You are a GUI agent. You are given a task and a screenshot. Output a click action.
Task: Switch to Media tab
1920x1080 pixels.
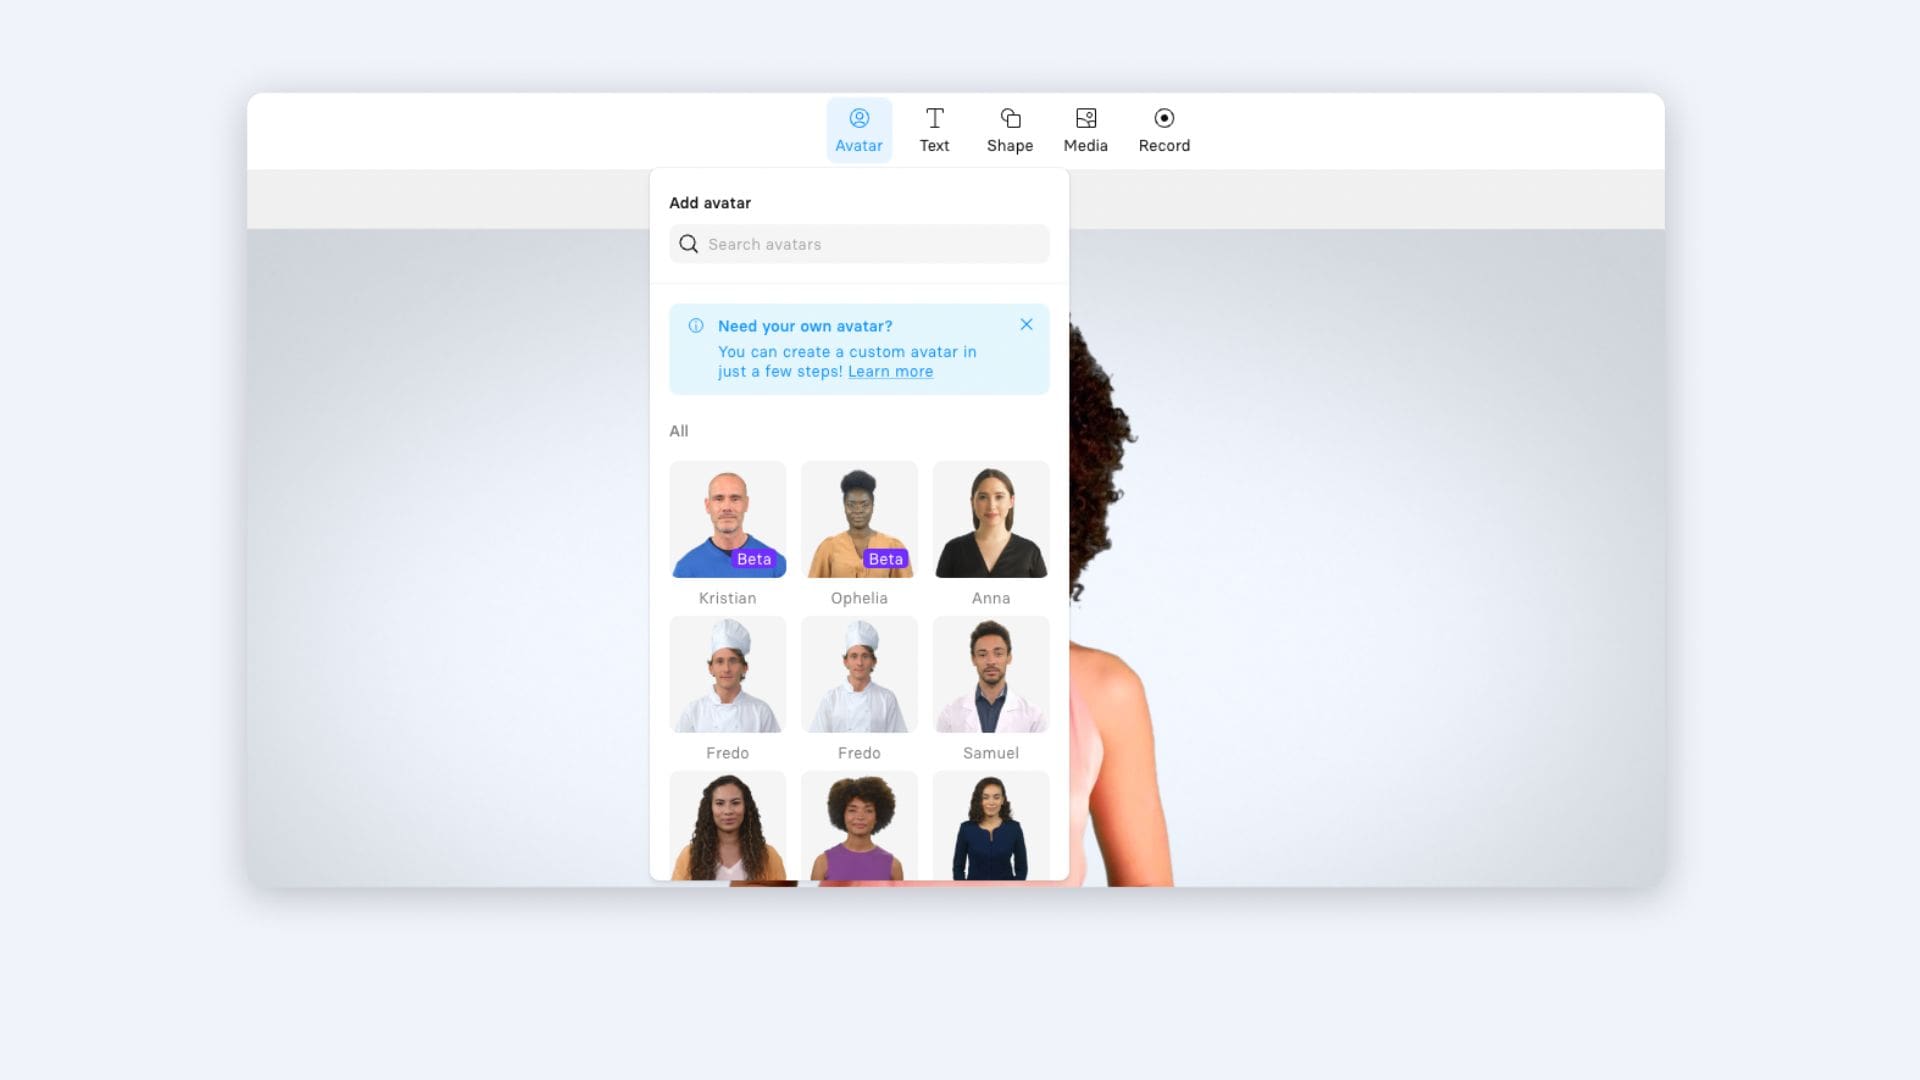click(x=1085, y=129)
